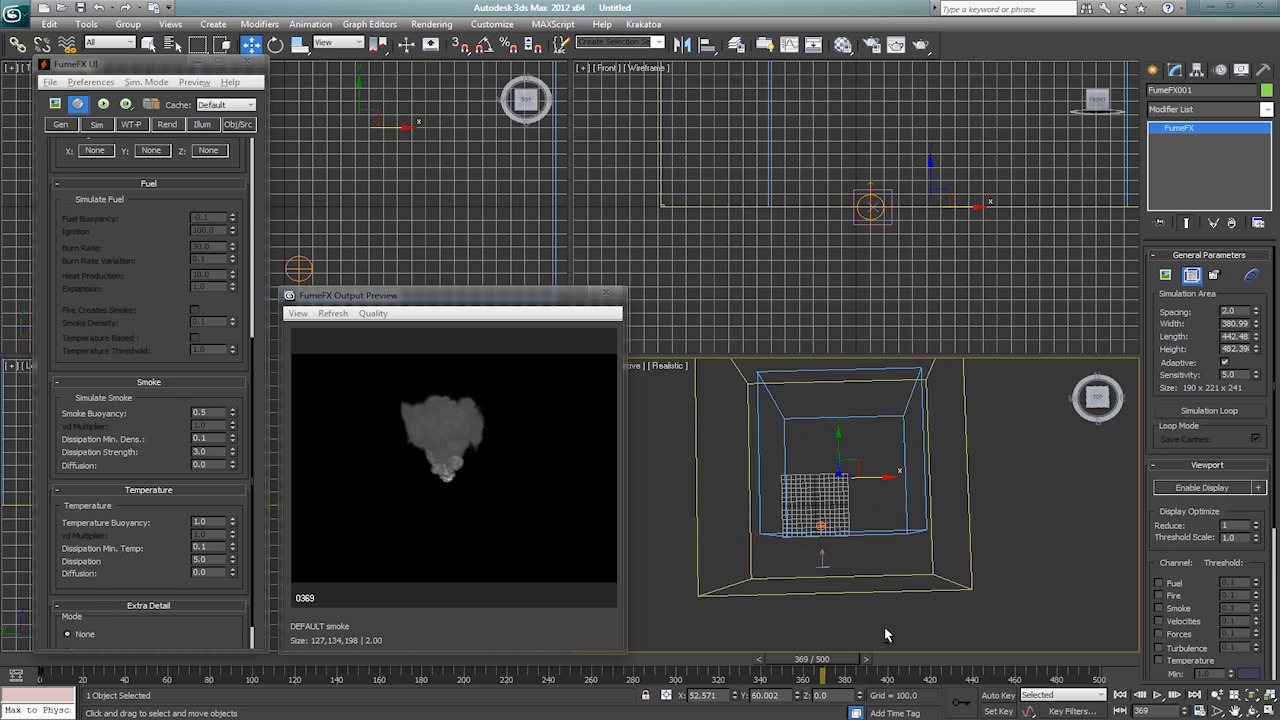This screenshot has height=720, width=1280.
Task: Click the 369 / 500 time slider
Action: tap(812, 659)
